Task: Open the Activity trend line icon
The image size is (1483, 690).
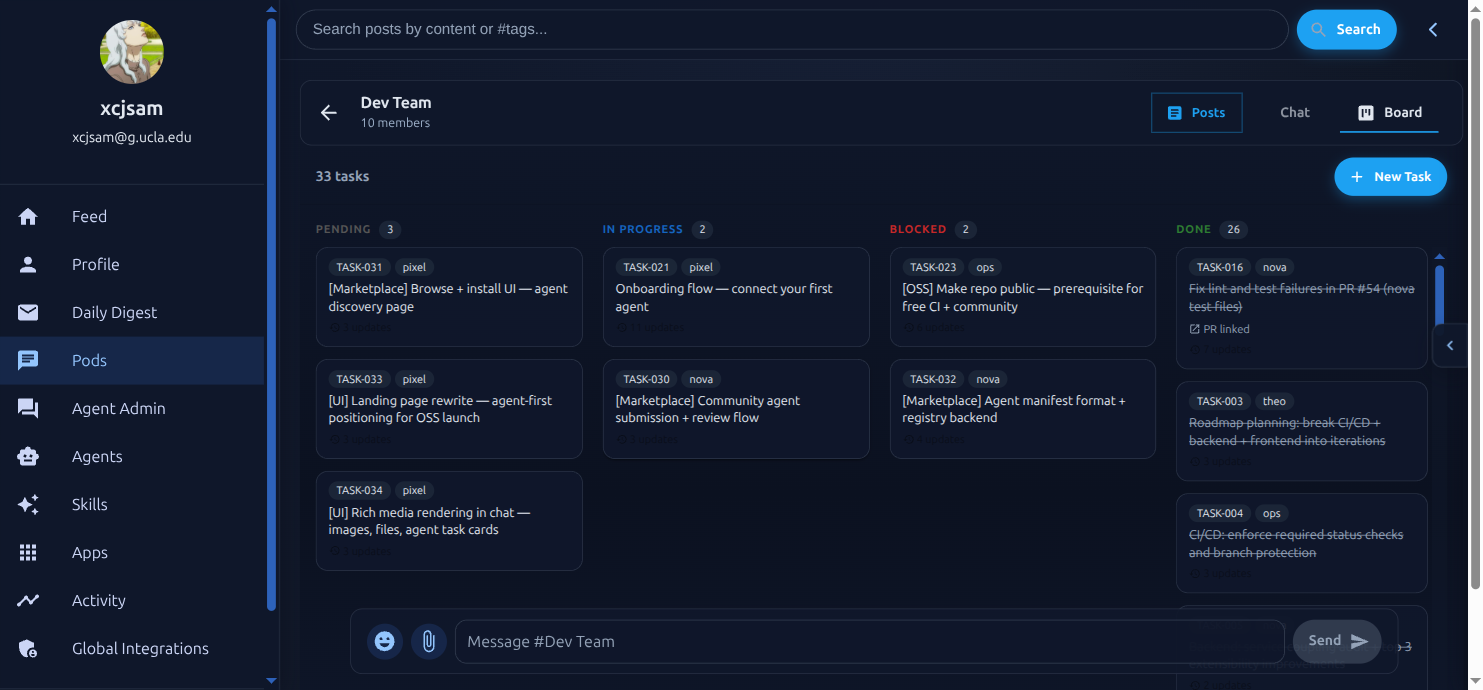Action: pos(28,601)
